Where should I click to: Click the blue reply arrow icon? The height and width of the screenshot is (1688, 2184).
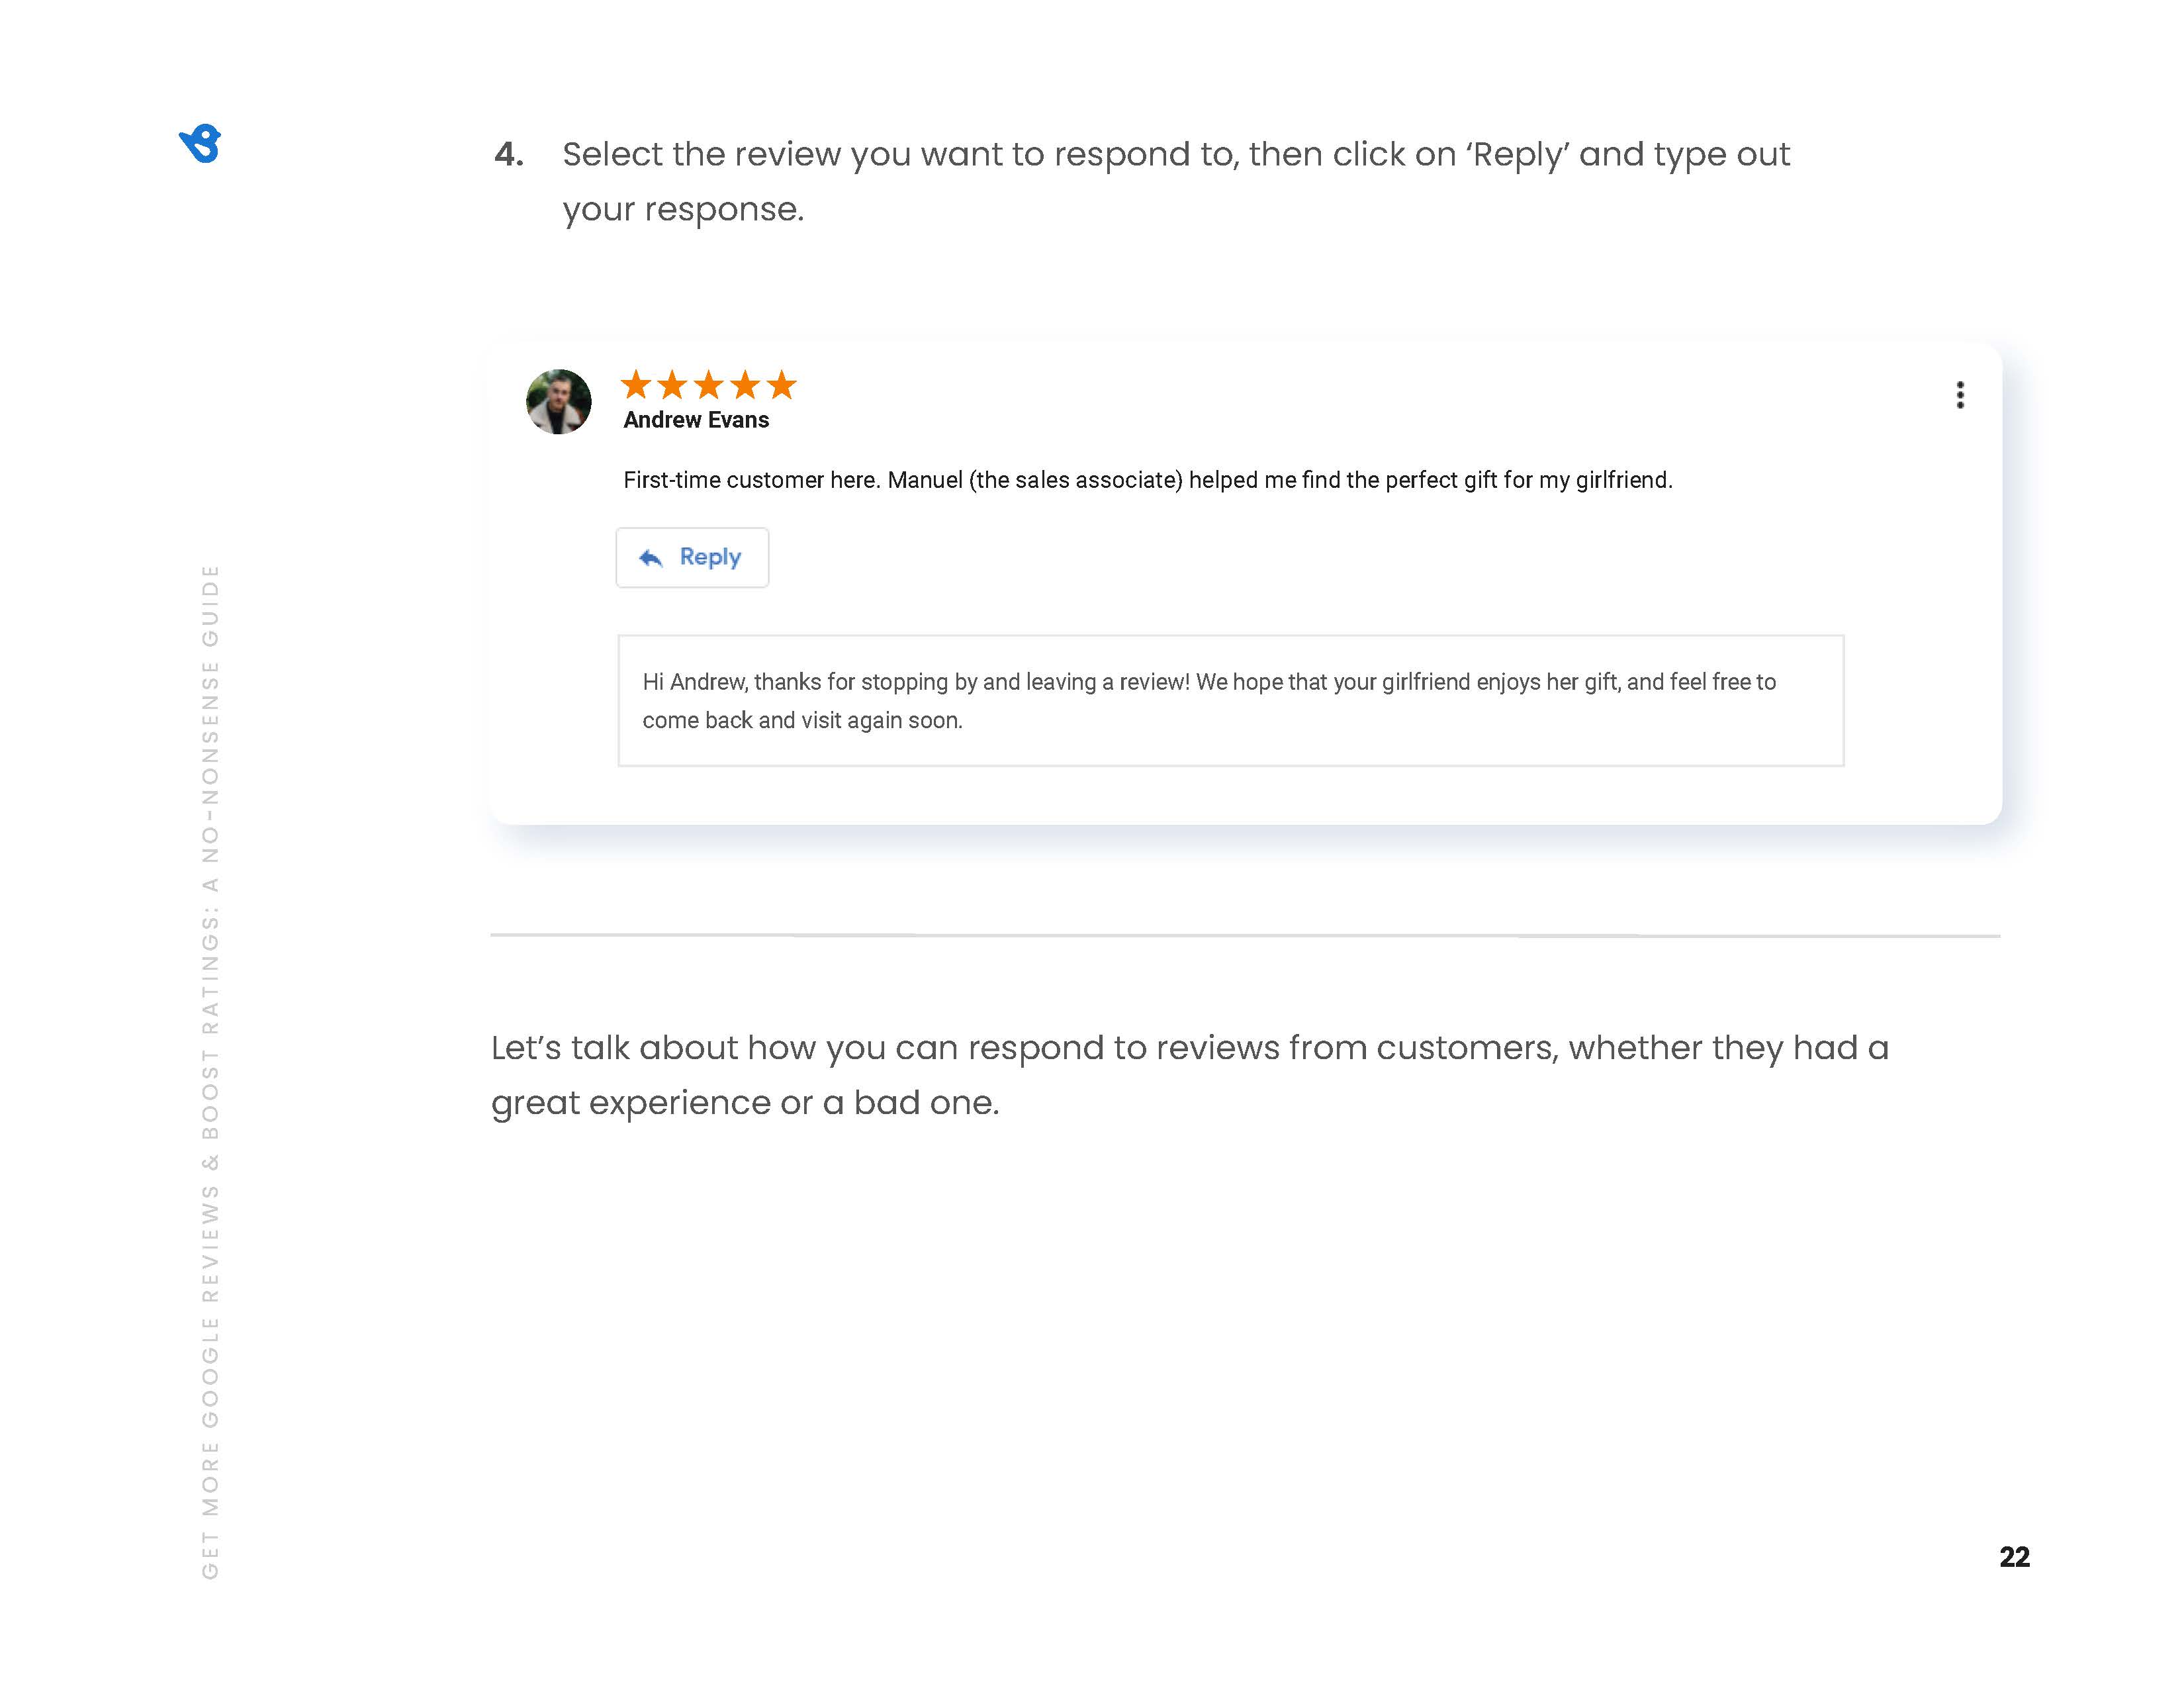tap(651, 558)
